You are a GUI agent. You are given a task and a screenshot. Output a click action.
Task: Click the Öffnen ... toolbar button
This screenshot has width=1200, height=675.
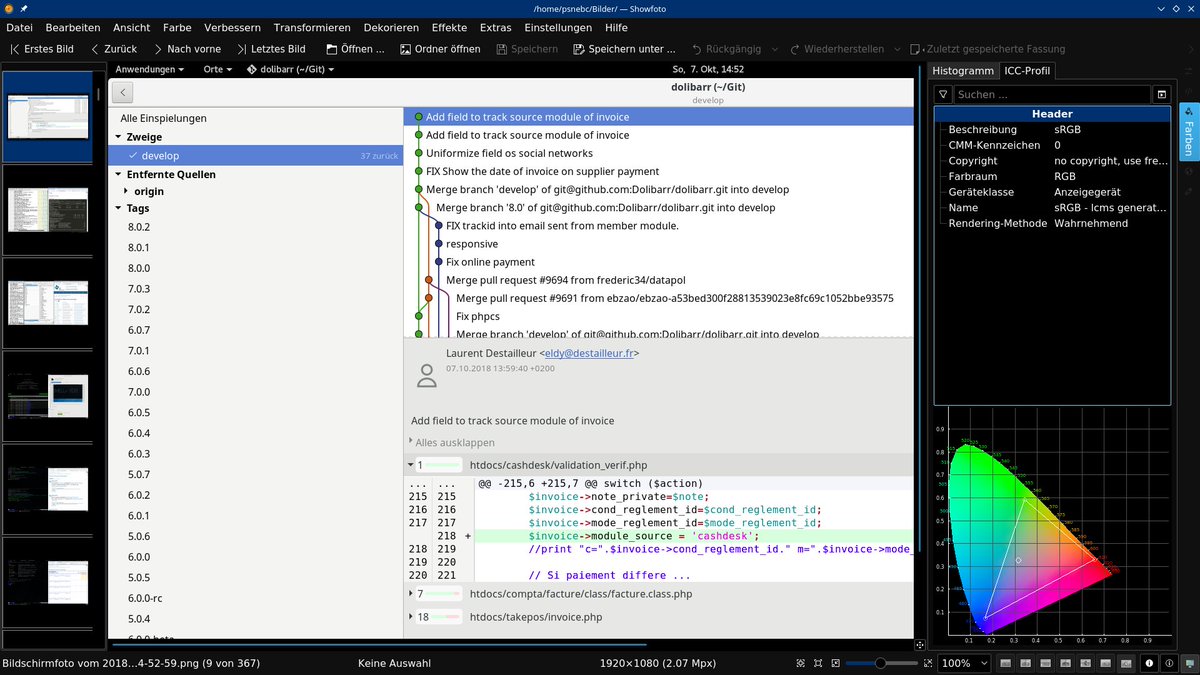coord(356,48)
